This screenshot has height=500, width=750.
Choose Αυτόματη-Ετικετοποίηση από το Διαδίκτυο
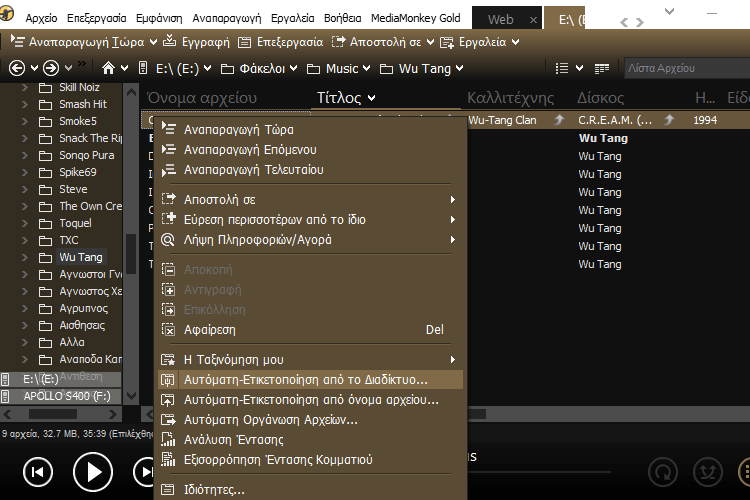310,379
